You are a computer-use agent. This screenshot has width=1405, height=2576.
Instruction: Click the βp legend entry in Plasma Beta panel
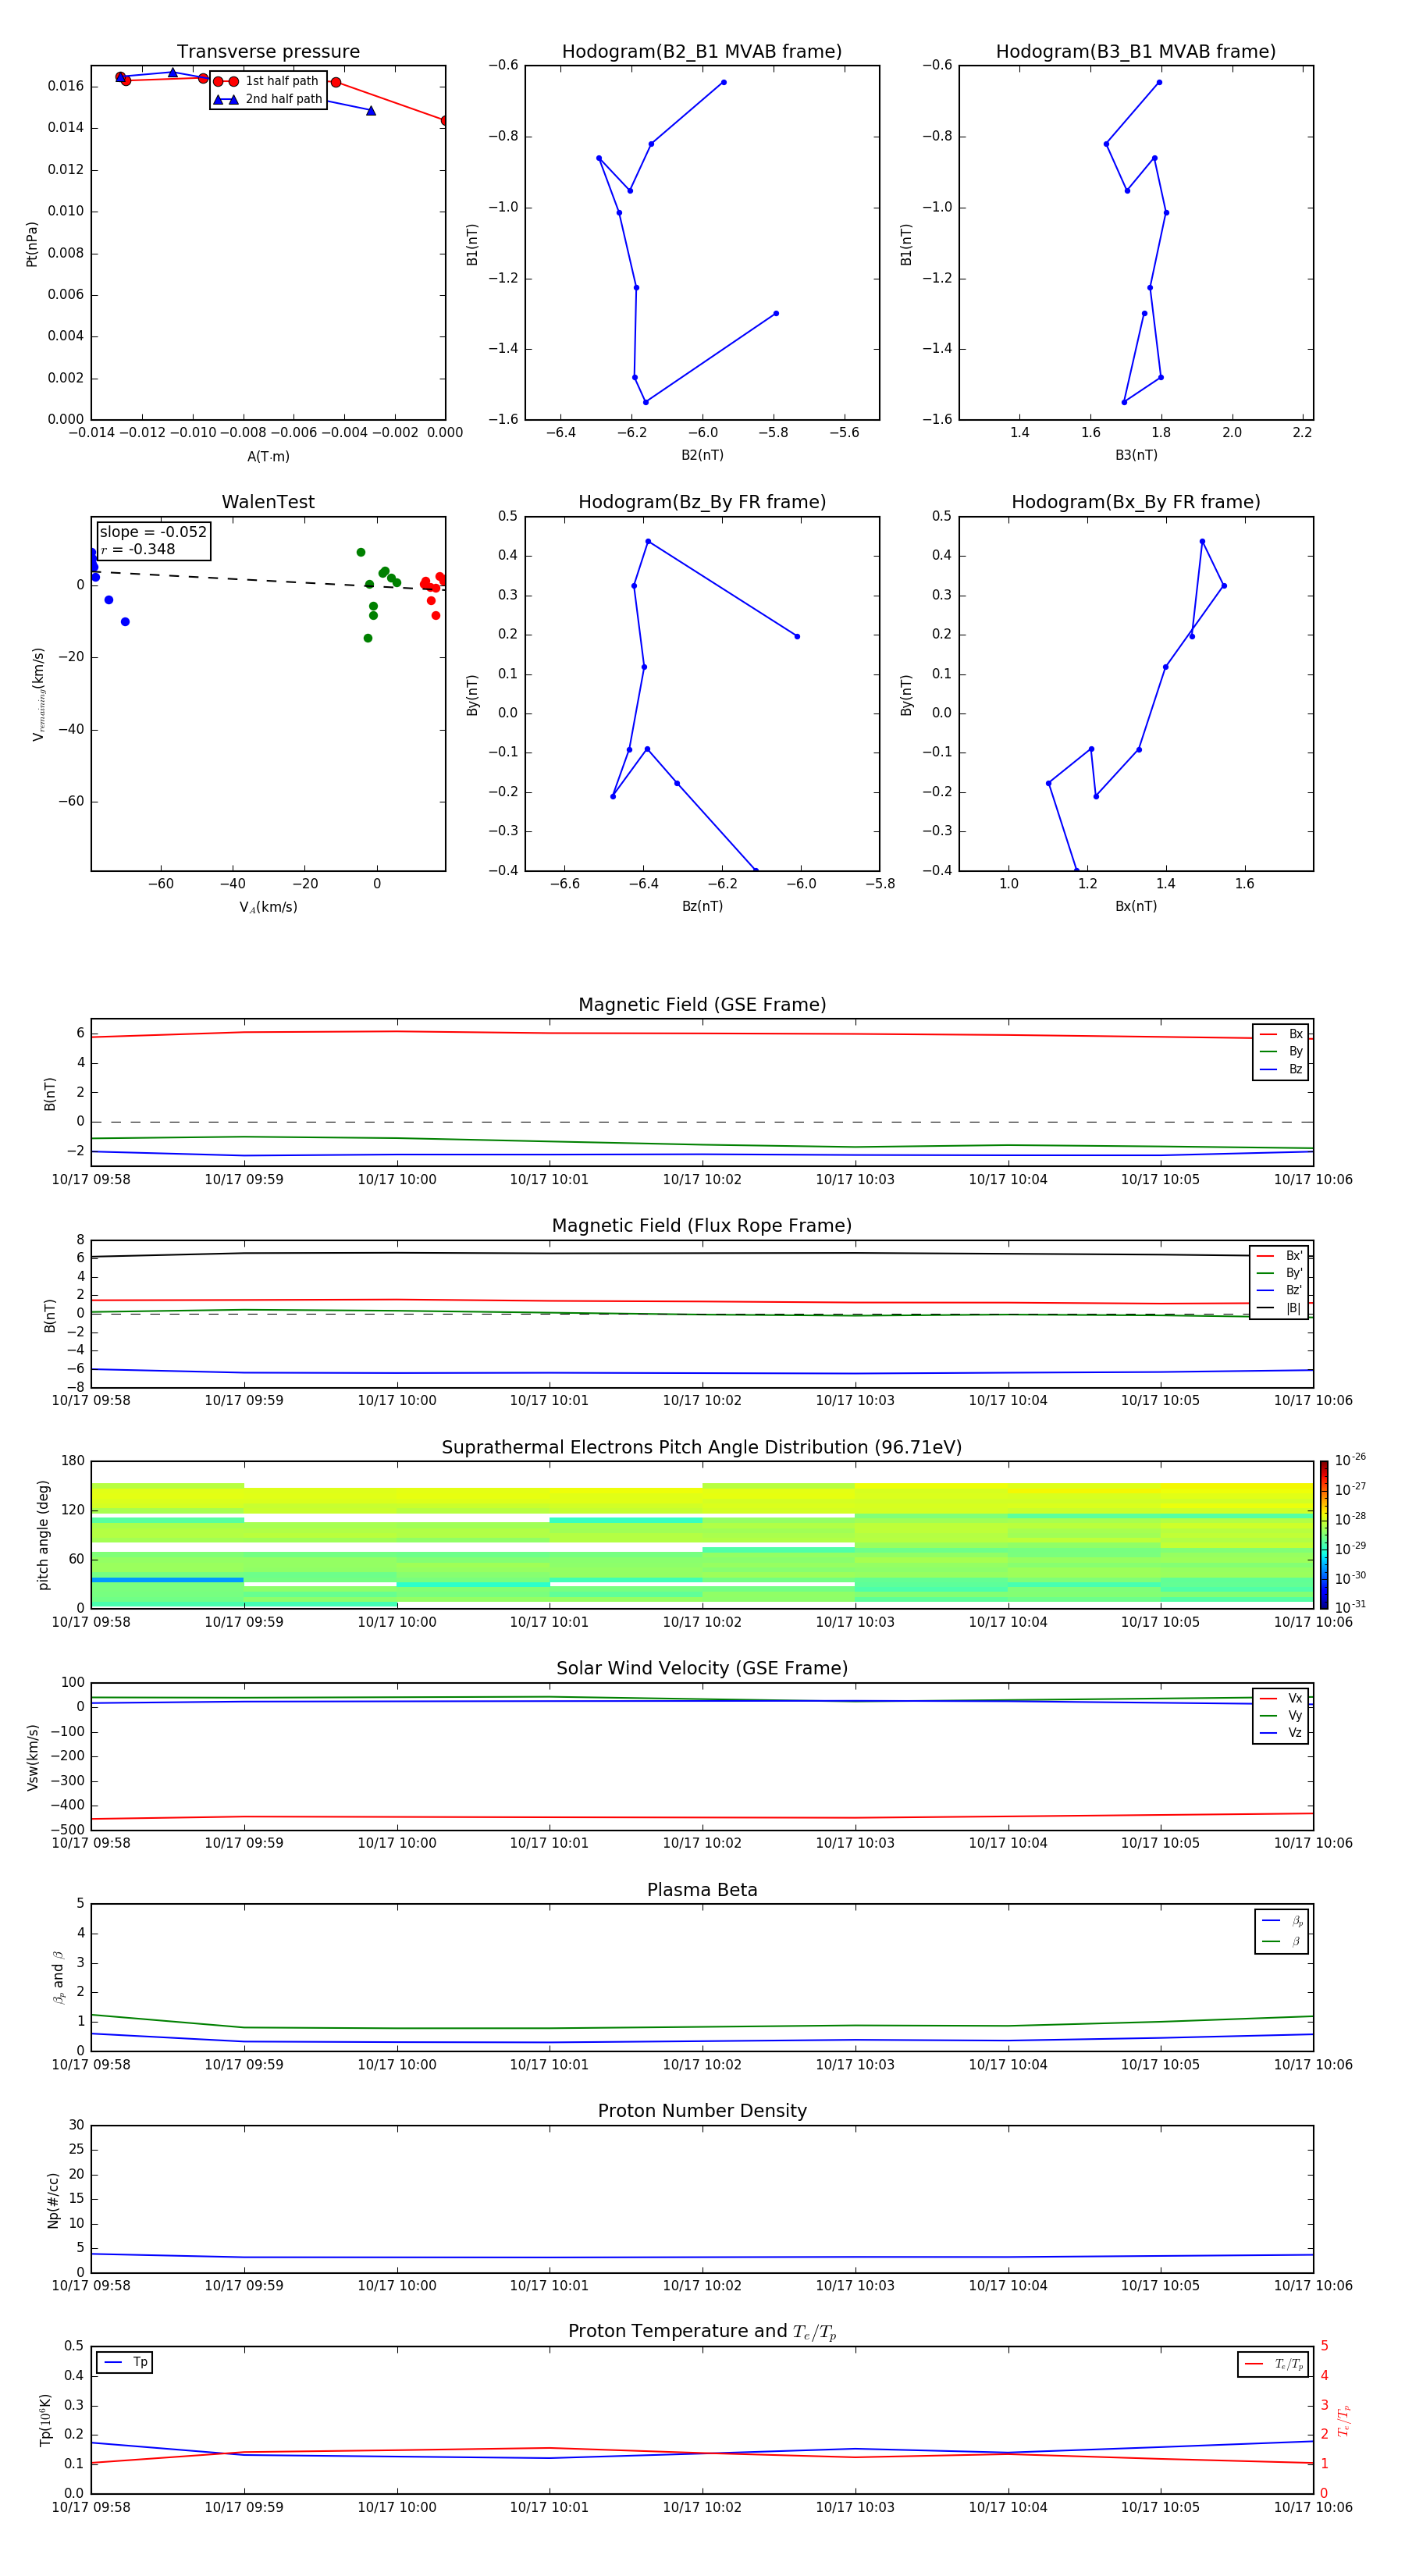point(1282,1921)
